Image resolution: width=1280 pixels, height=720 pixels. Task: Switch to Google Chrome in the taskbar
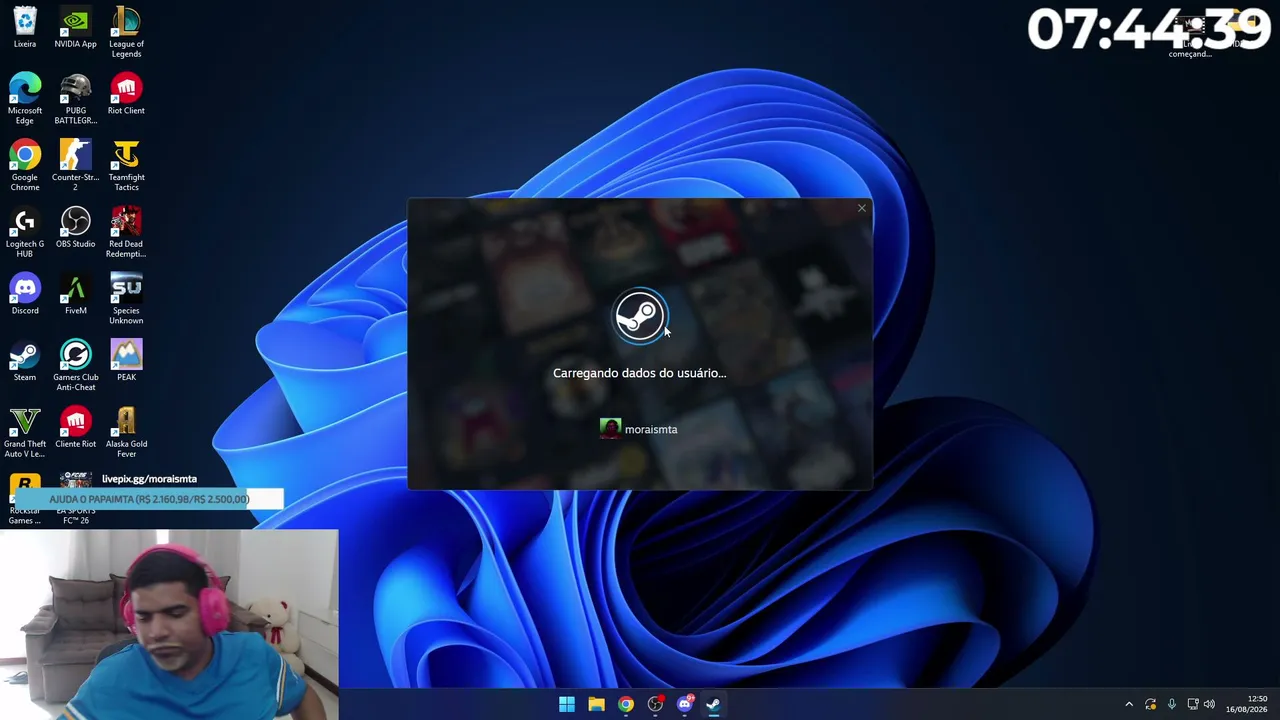click(x=625, y=704)
